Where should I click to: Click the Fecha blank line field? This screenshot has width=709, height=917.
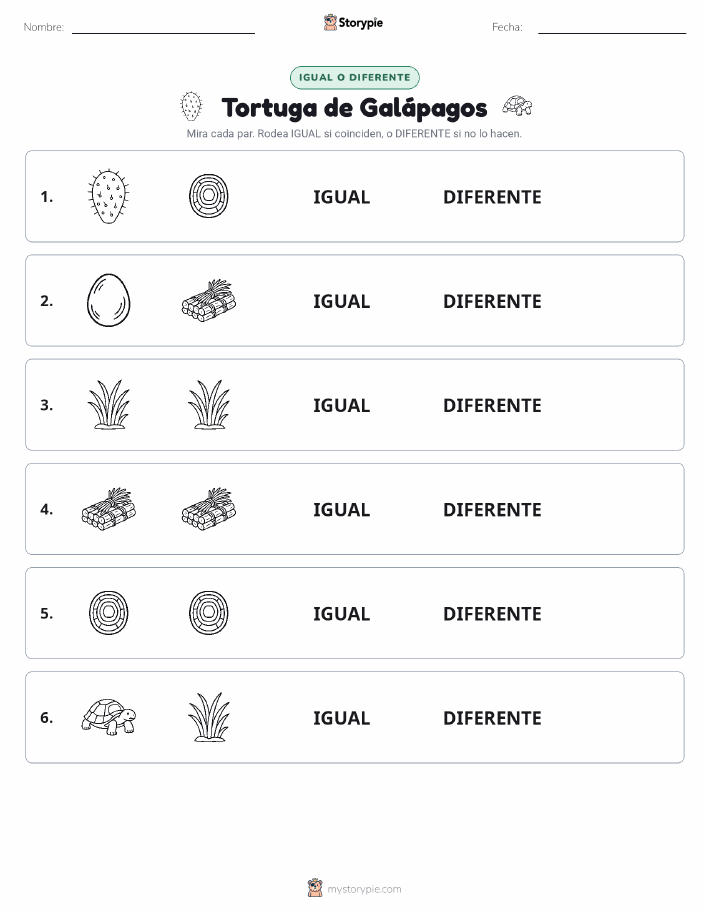[x=612, y=27]
